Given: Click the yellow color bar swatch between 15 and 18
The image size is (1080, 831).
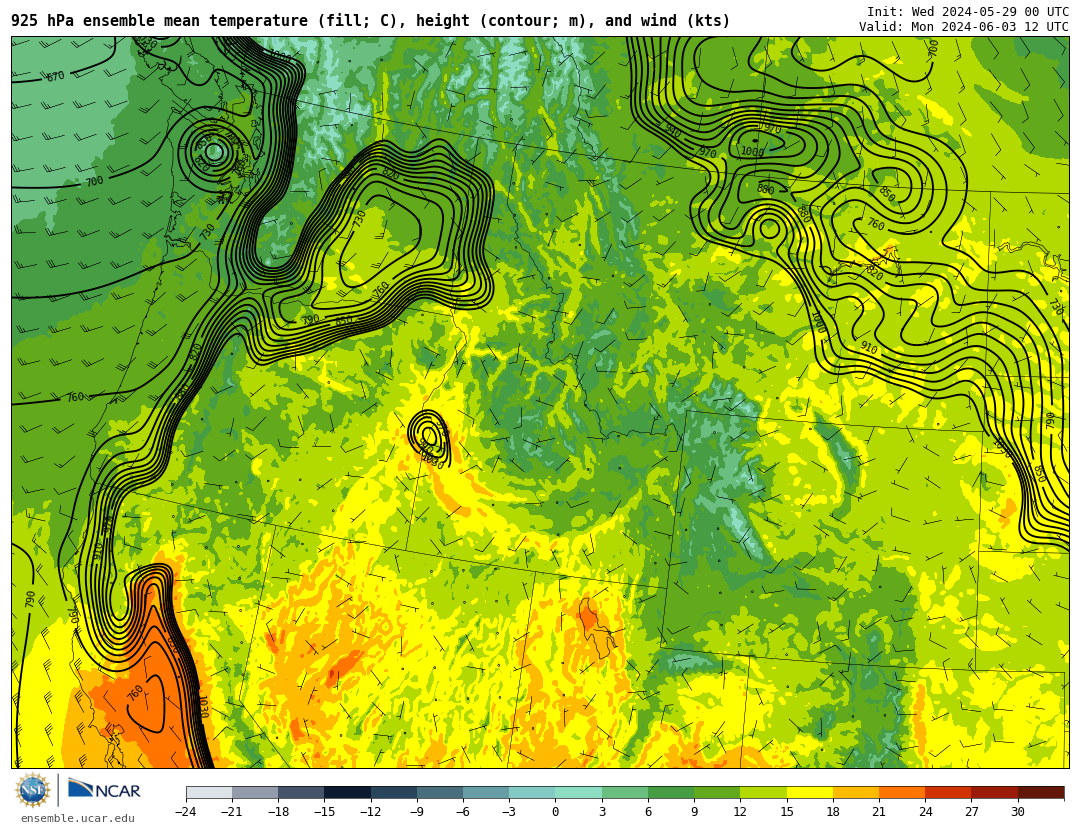Looking at the screenshot, I should pyautogui.click(x=809, y=793).
